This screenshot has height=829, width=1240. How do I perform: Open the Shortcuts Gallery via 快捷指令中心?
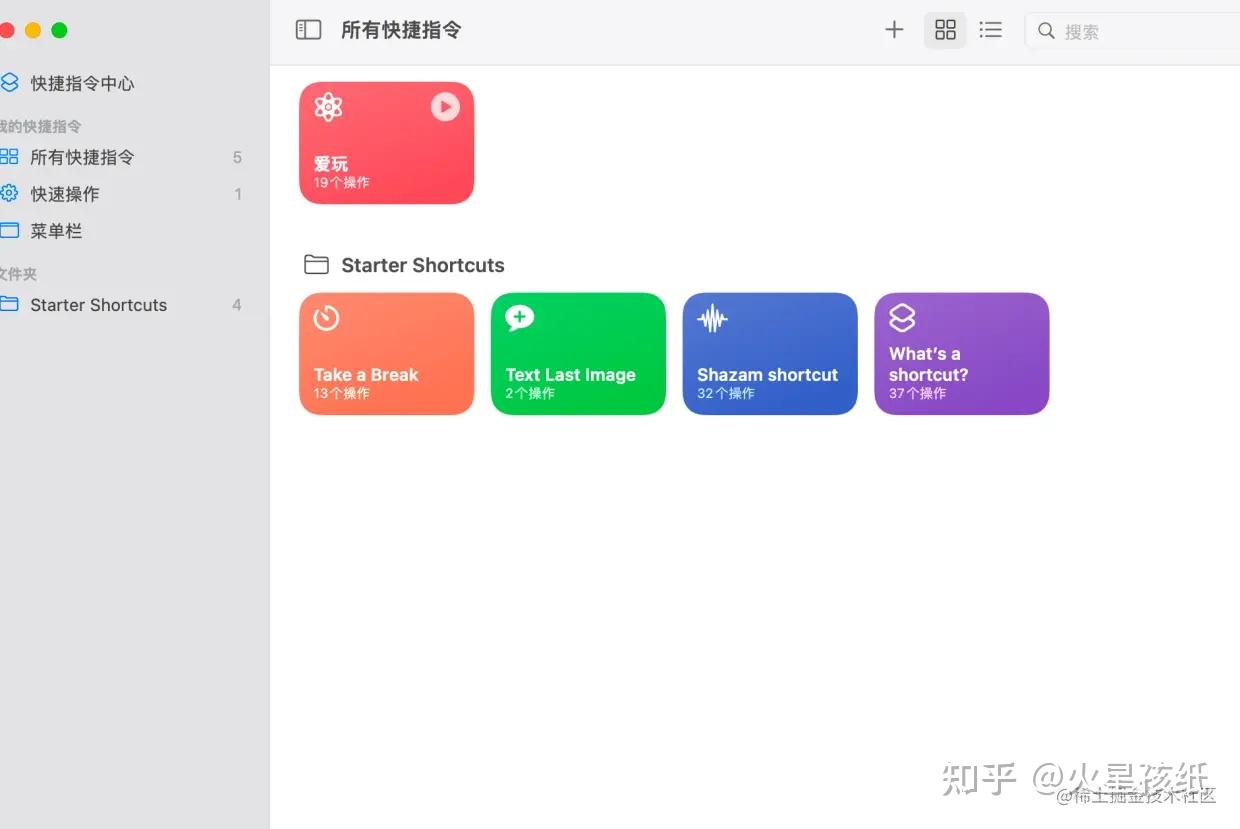click(85, 83)
